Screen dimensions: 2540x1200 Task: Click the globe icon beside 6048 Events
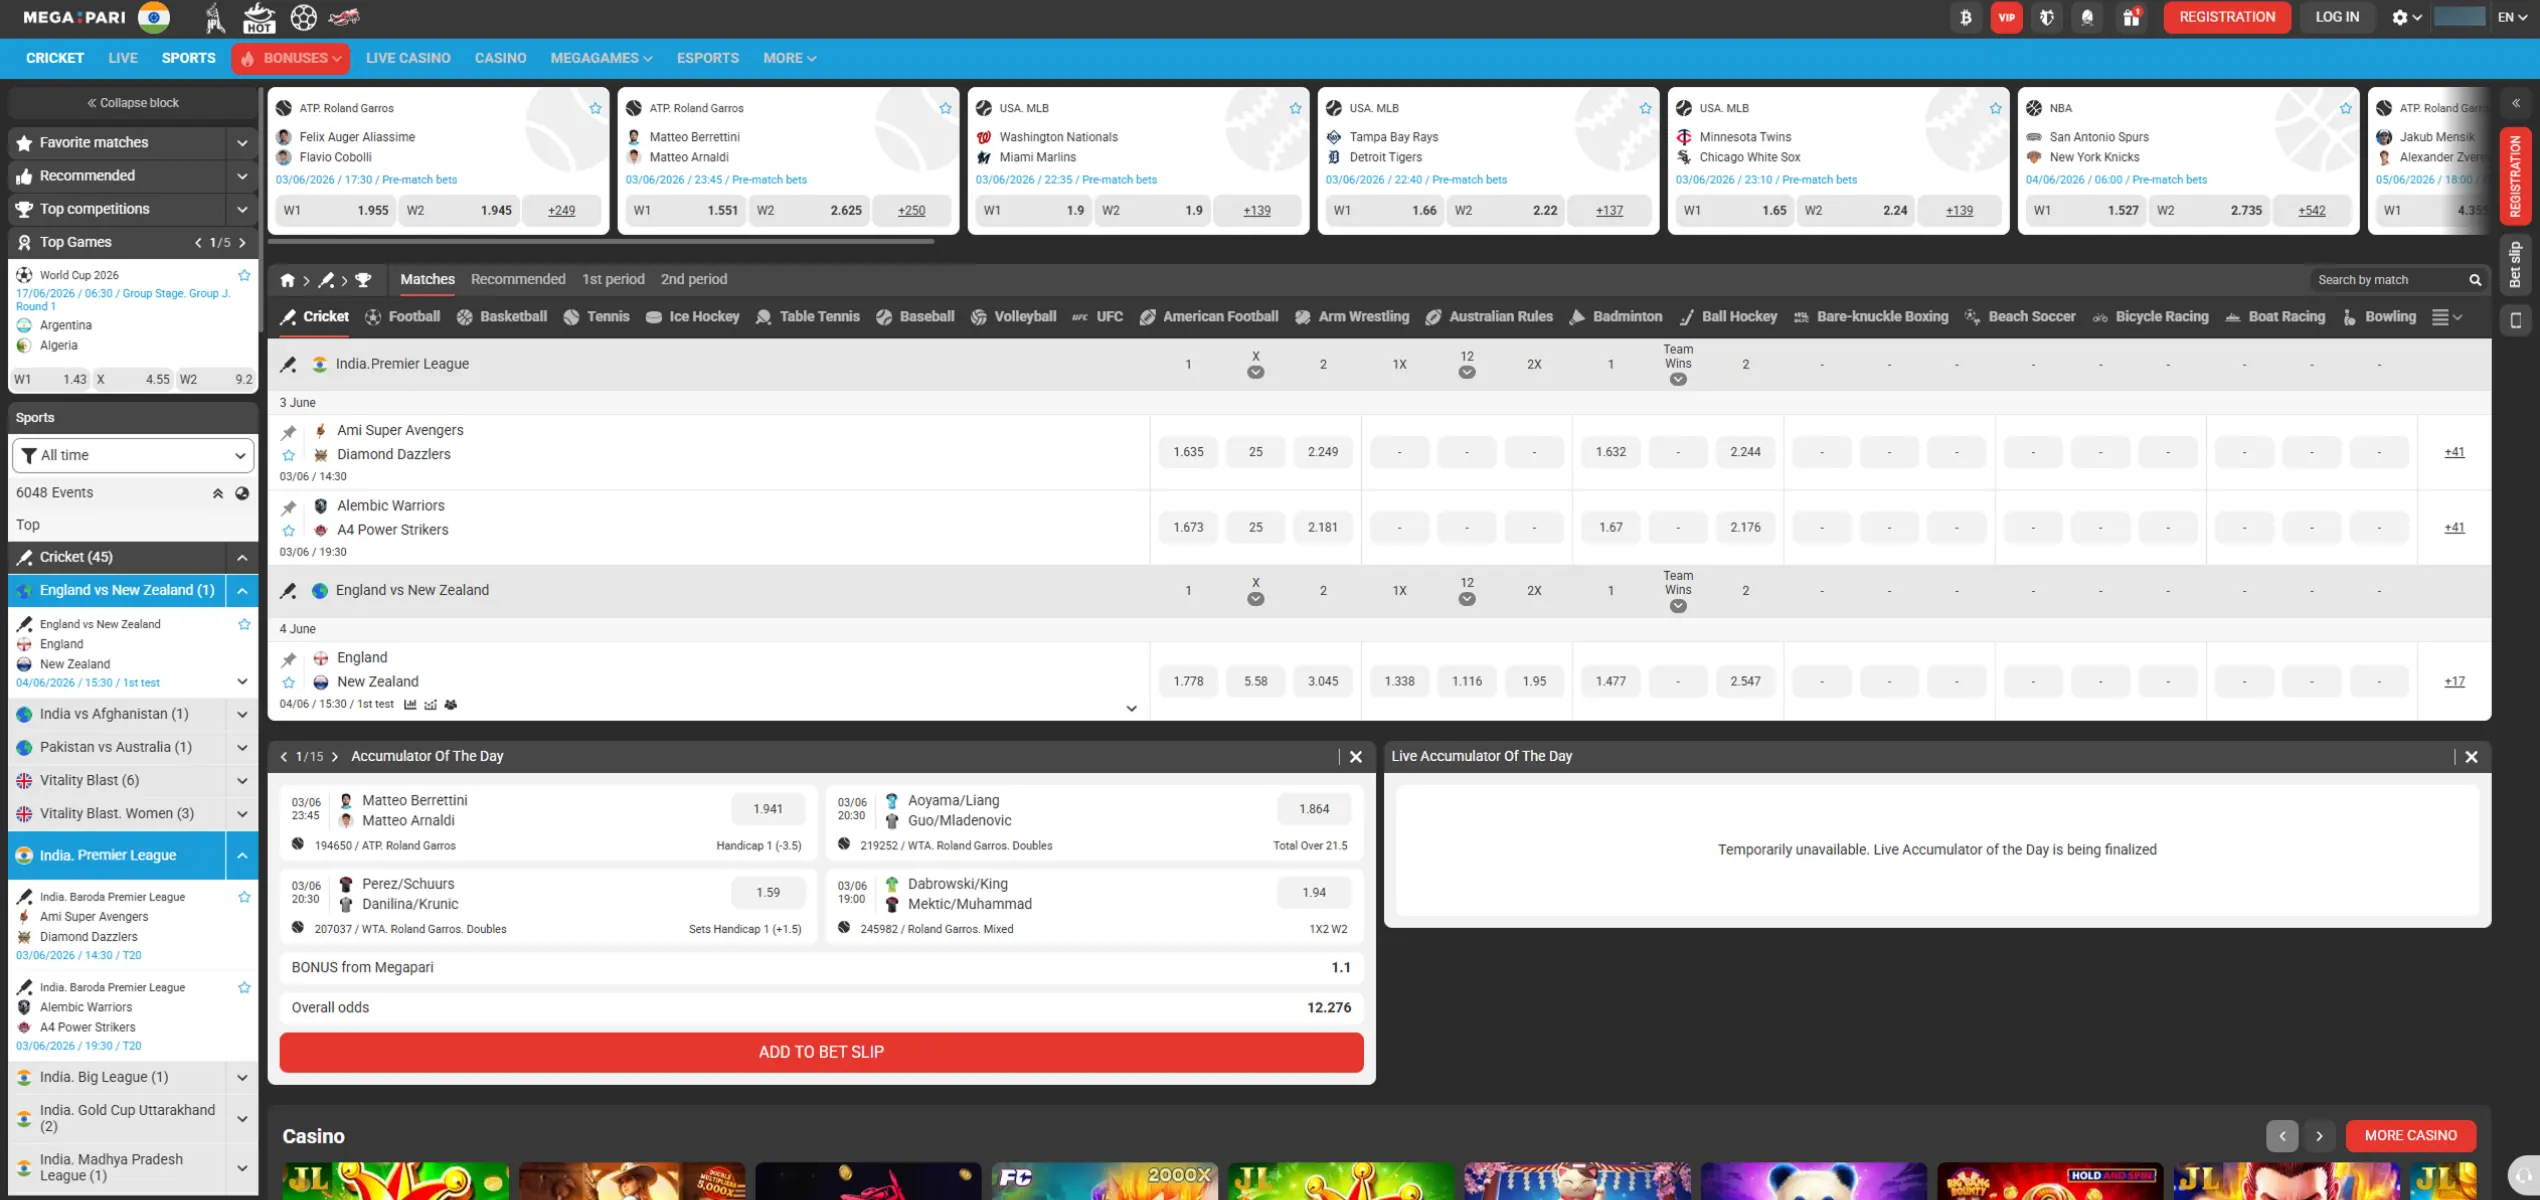[x=242, y=493]
